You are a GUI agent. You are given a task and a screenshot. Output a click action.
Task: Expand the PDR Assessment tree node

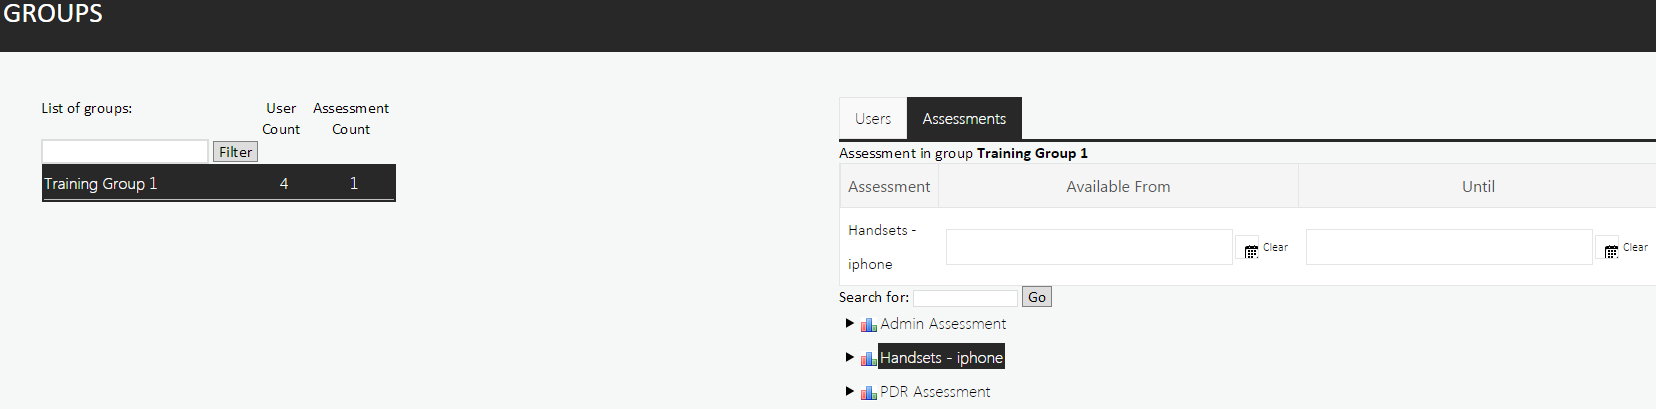(849, 391)
